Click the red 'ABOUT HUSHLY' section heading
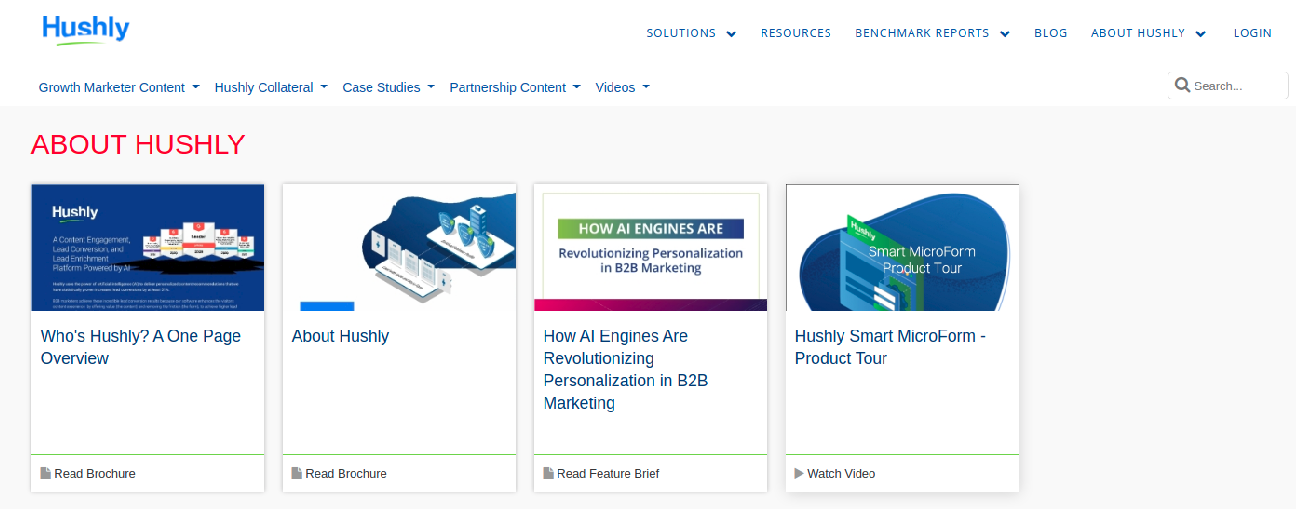This screenshot has height=509, width=1296. tap(138, 145)
